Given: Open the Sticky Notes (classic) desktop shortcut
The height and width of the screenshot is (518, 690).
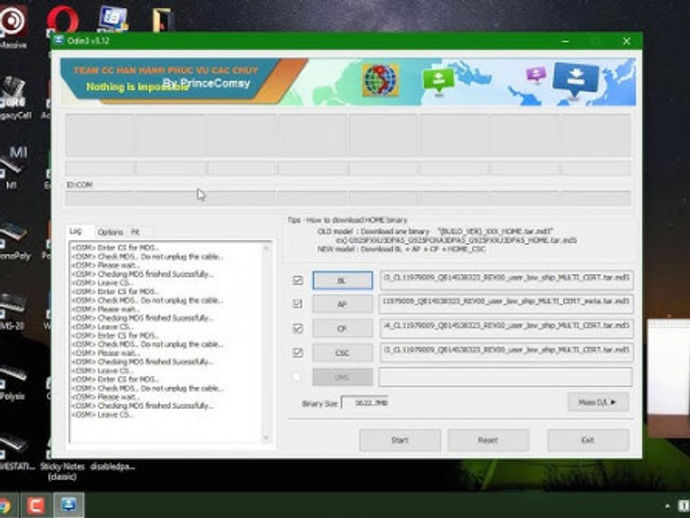Looking at the screenshot, I should [62, 471].
